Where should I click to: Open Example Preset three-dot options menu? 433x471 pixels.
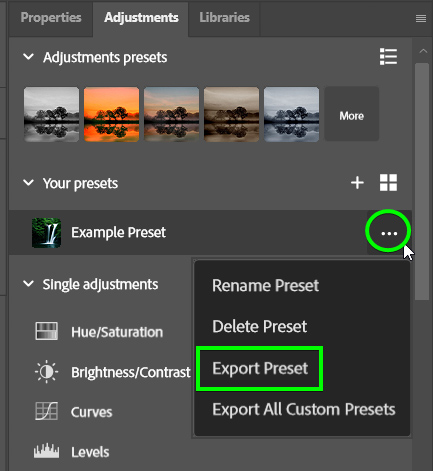point(389,233)
